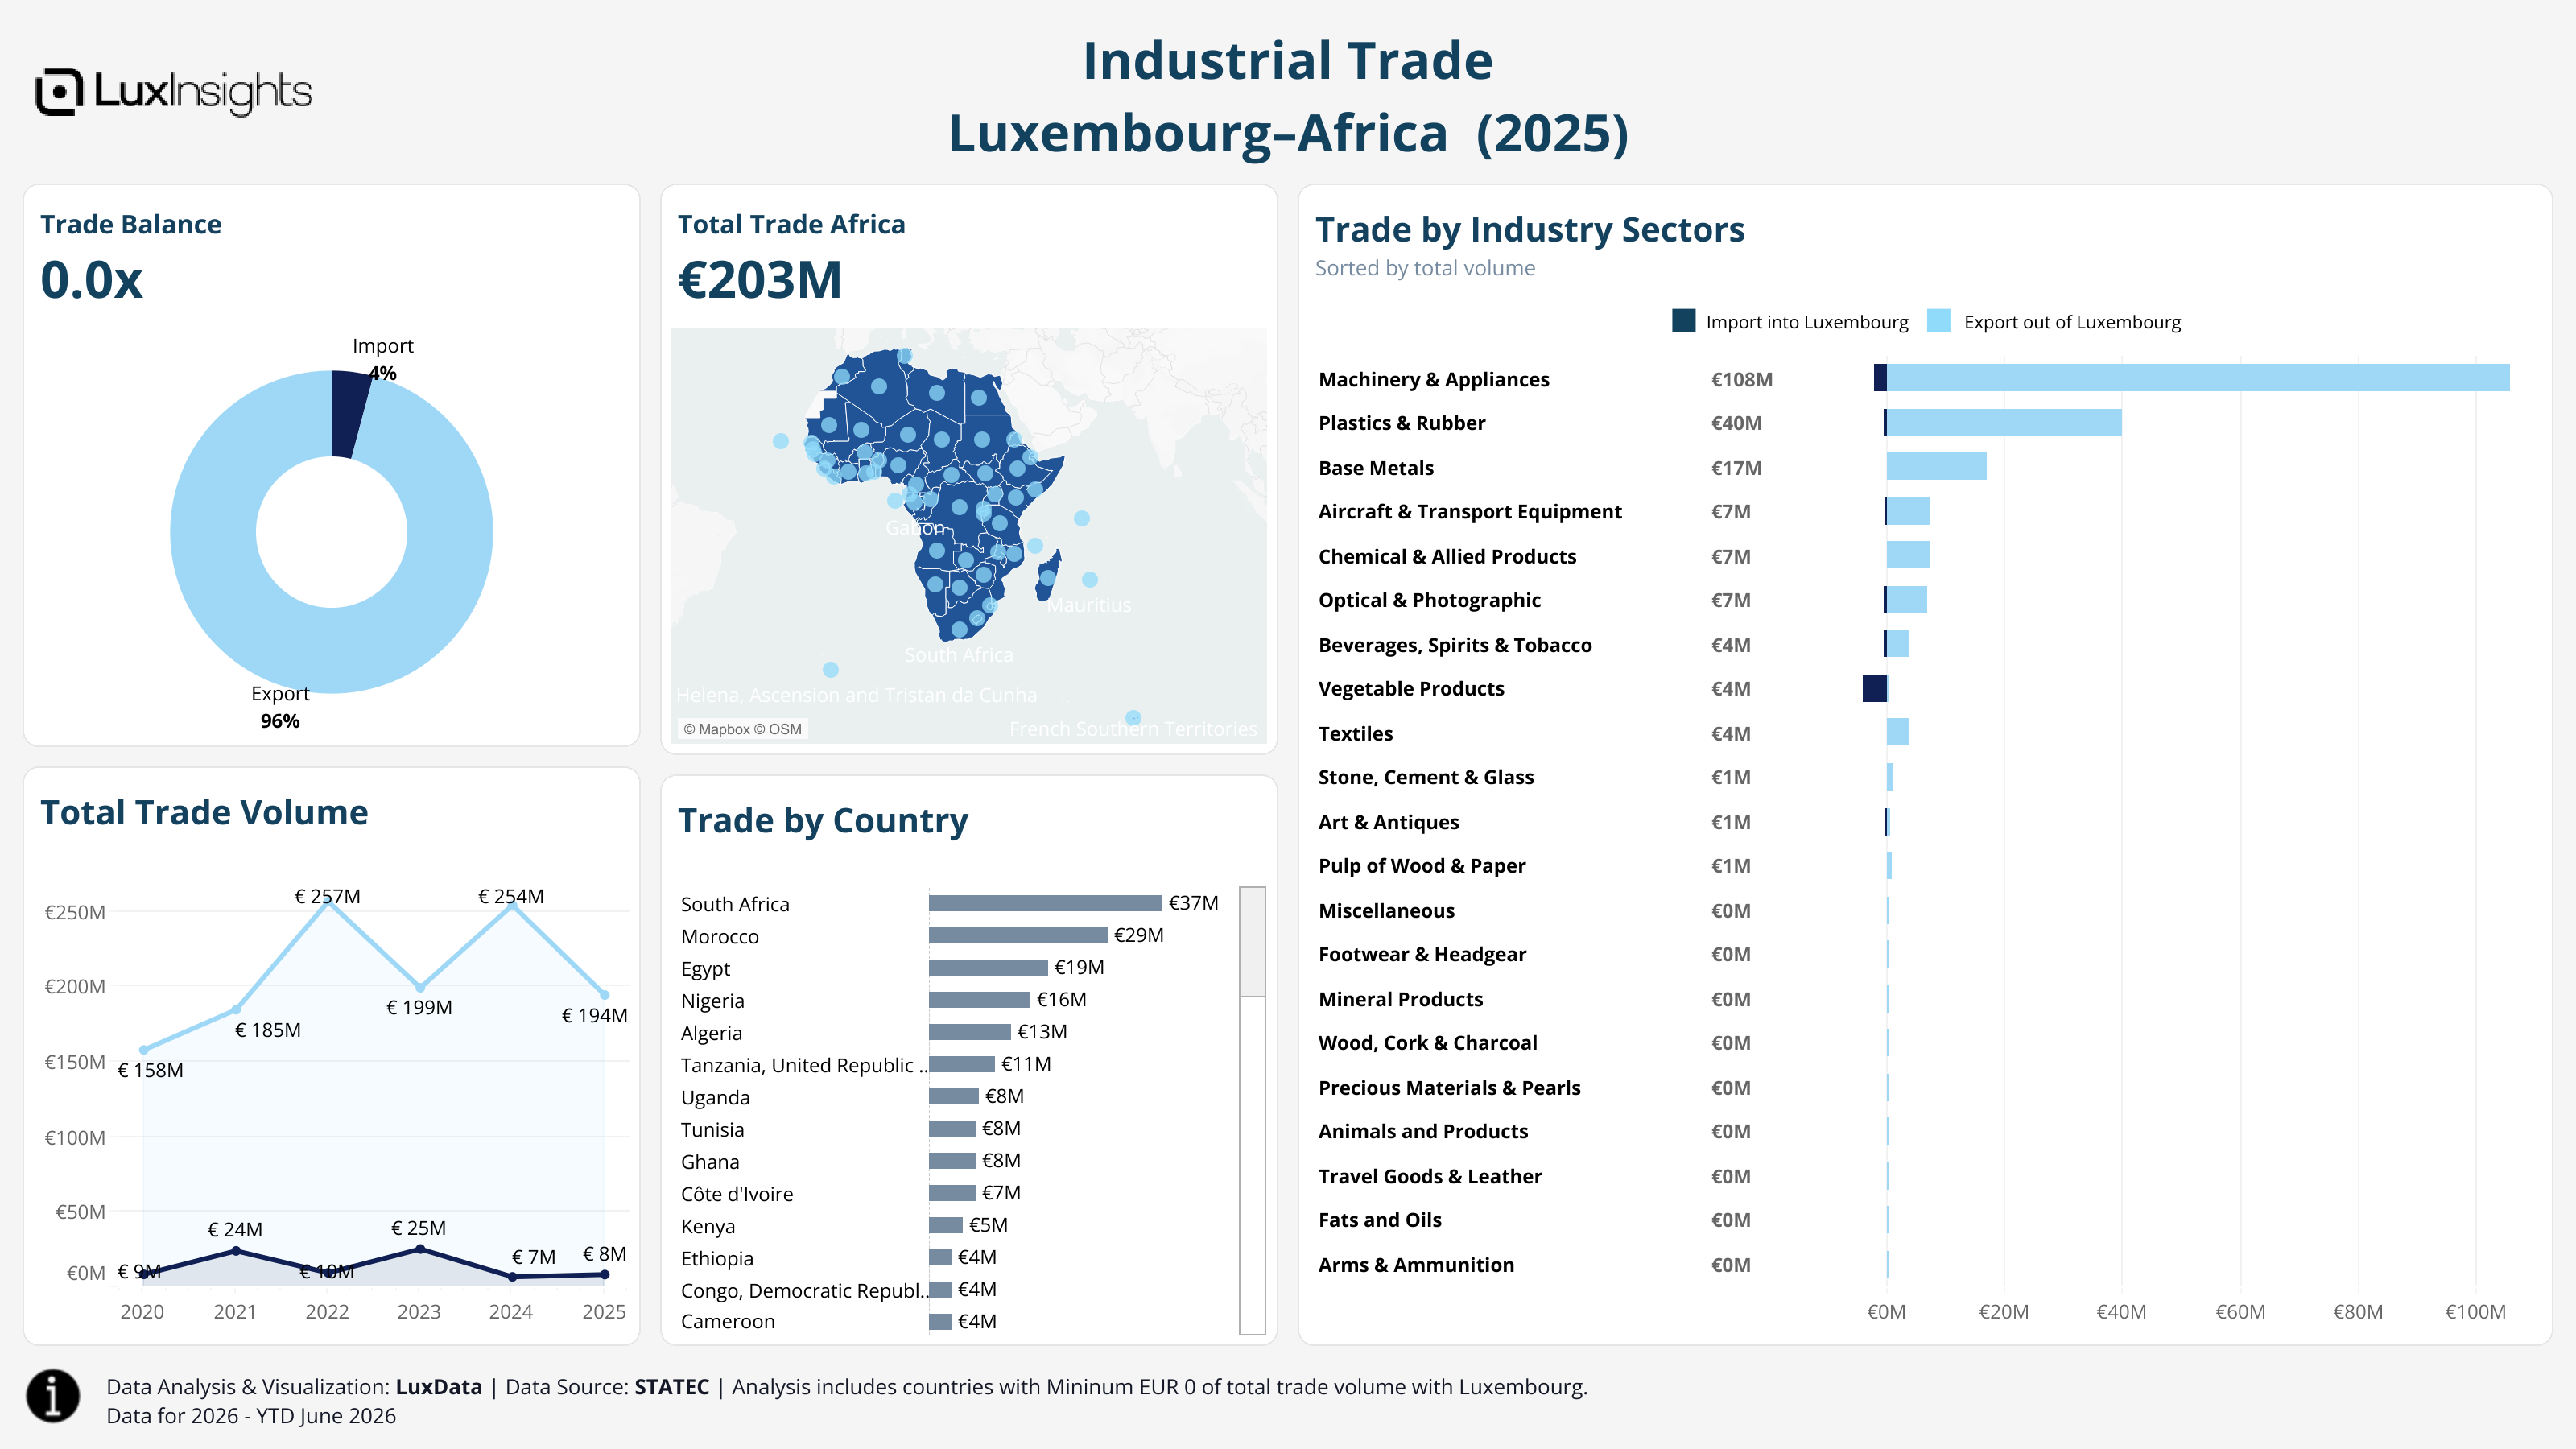Select the Plastics & Rubber export bar
The width and height of the screenshot is (2576, 1449).
[2004, 422]
